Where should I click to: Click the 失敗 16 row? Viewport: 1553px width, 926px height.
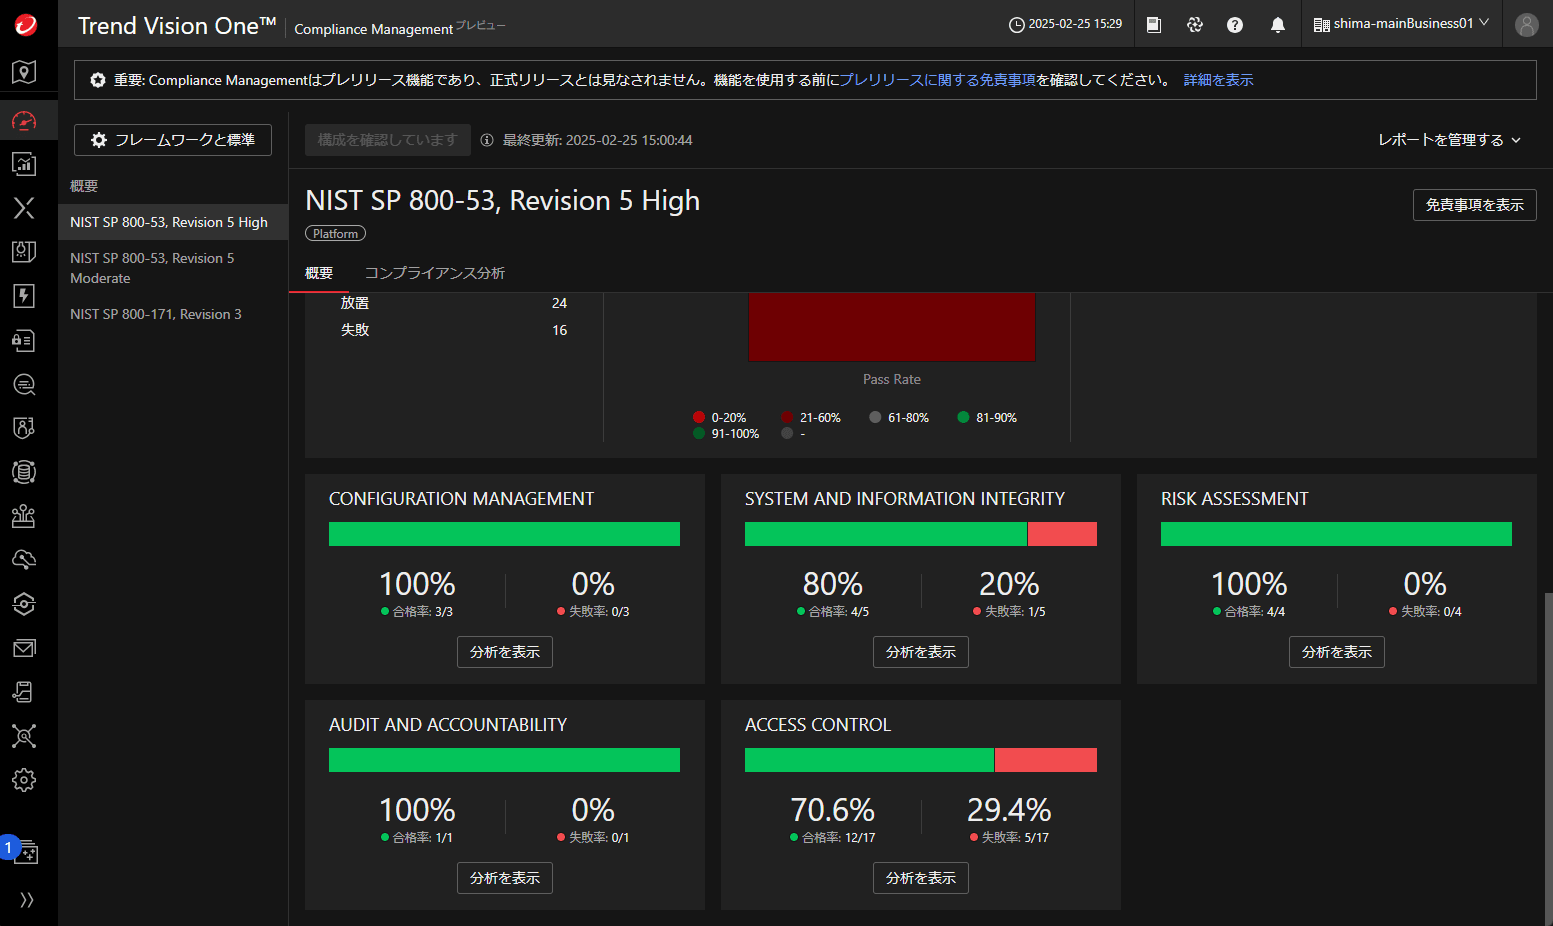click(454, 330)
